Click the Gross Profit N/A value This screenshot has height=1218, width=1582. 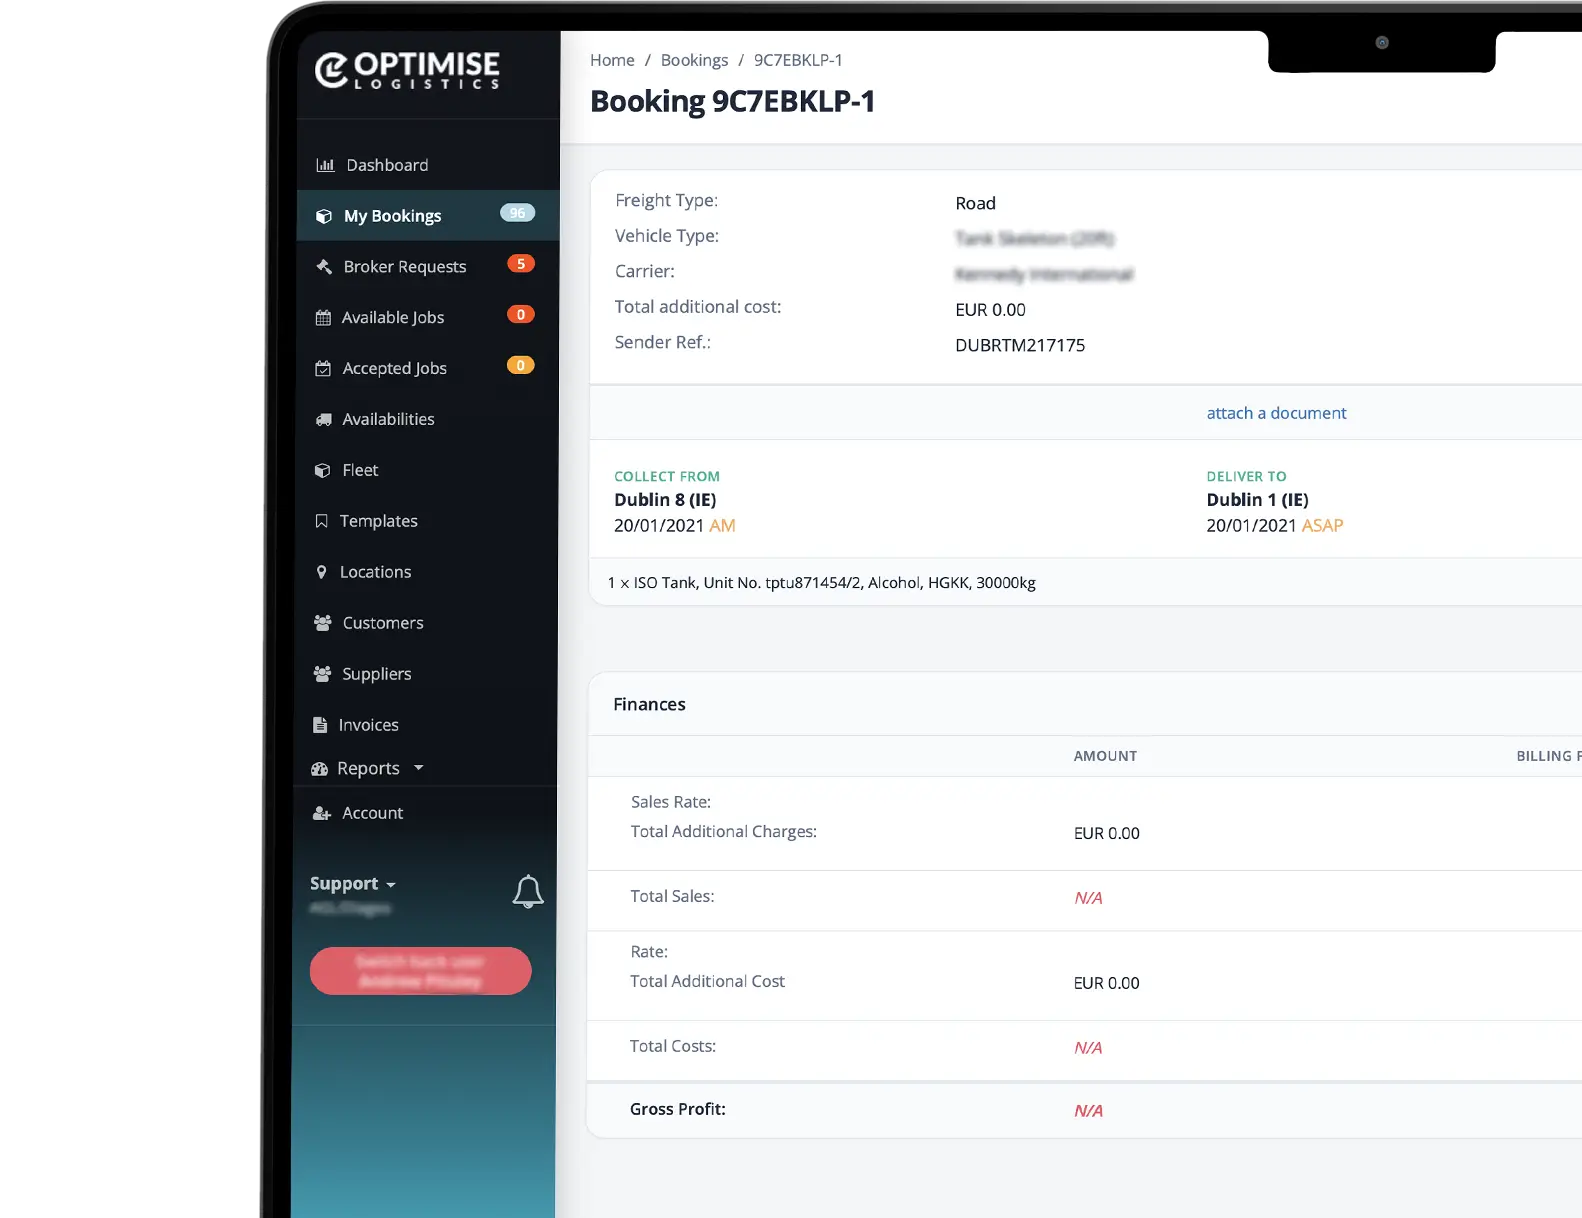pos(1088,1111)
